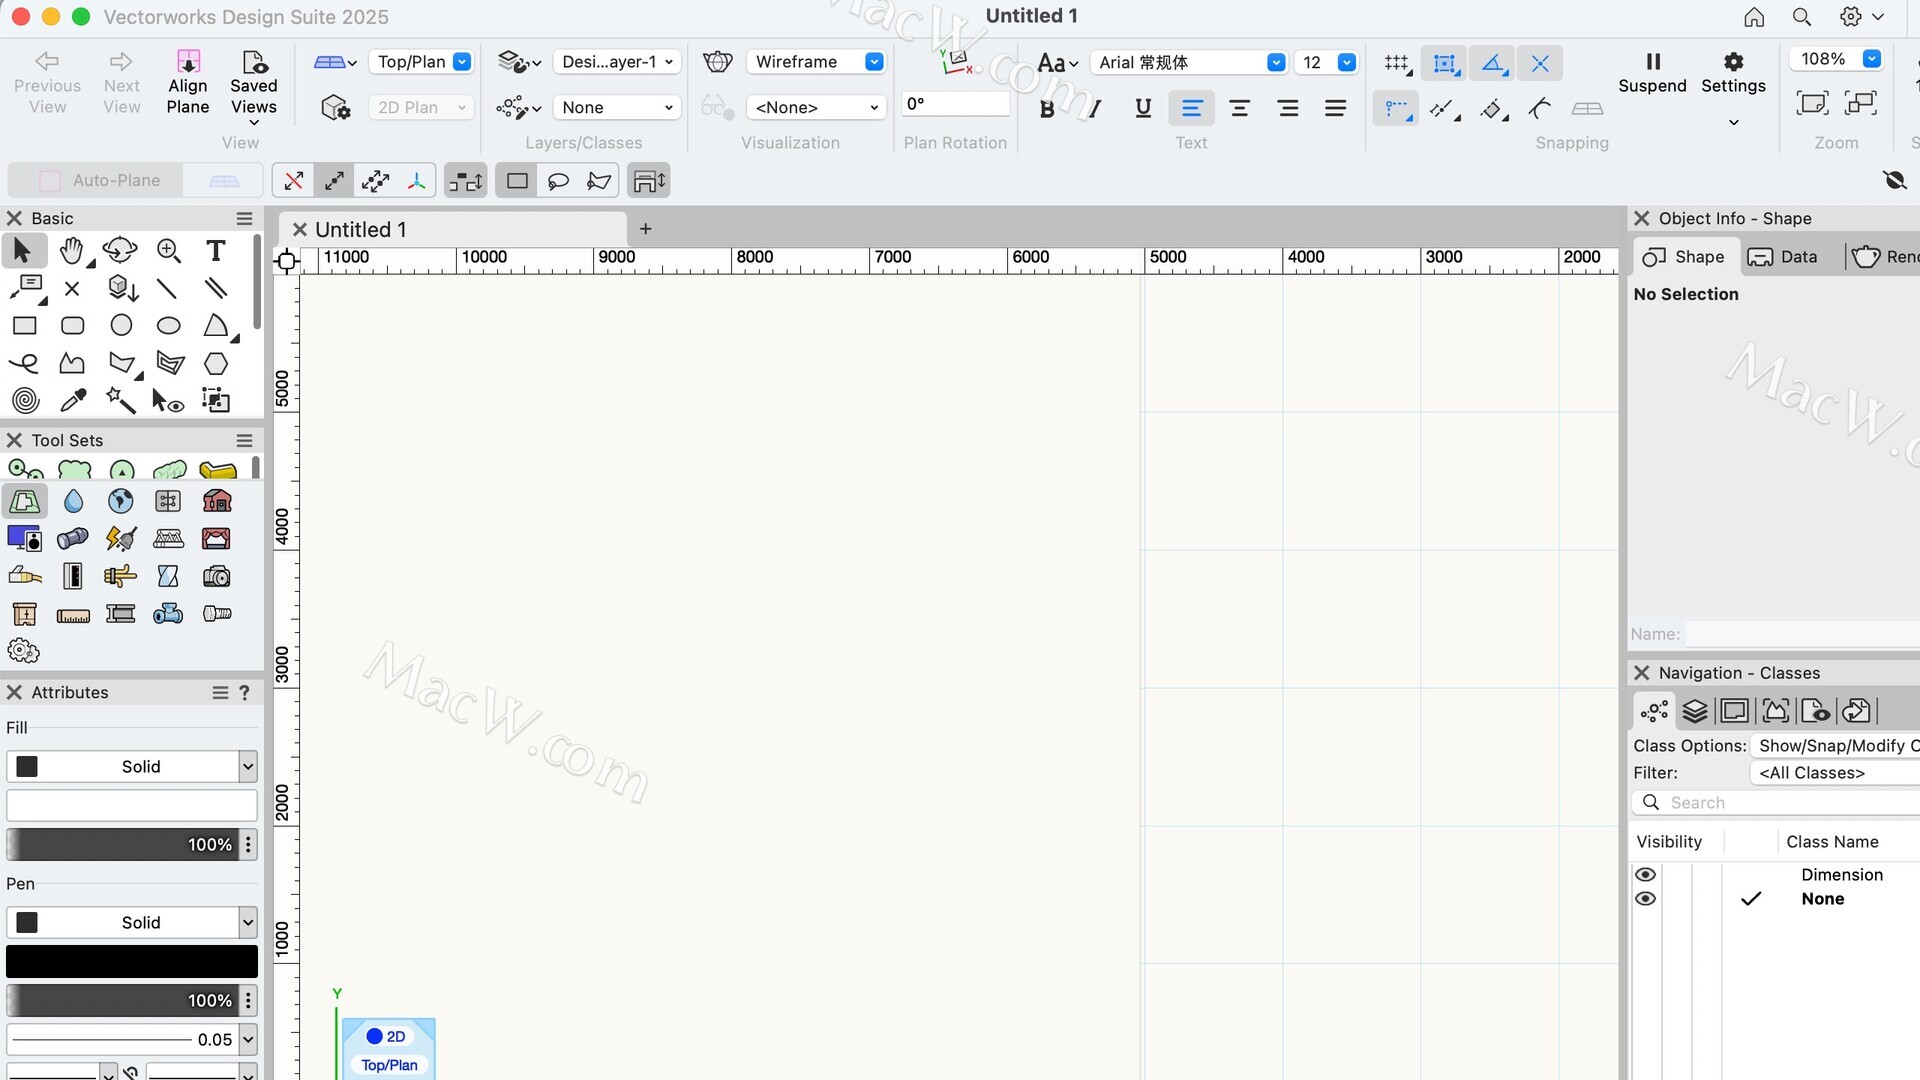Viewport: 1920px width, 1080px height.
Task: Pick the Circle tool
Action: tap(121, 326)
